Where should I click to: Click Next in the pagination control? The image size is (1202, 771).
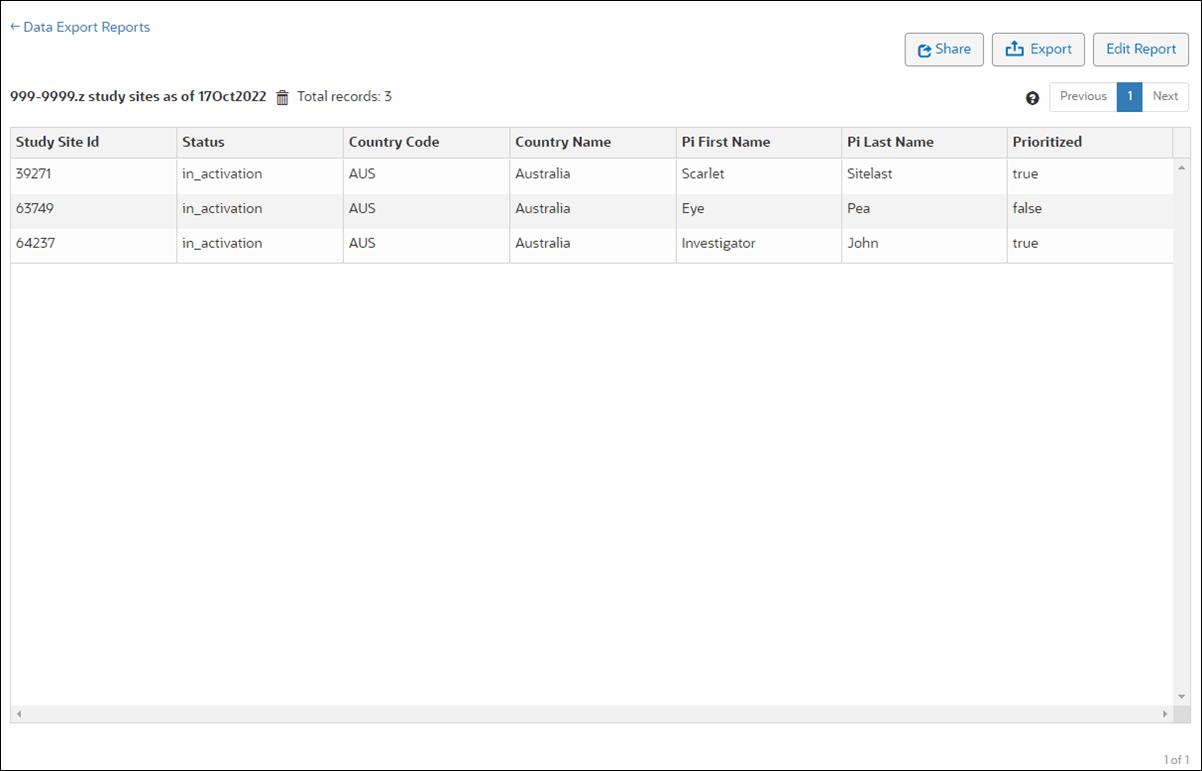point(1165,97)
